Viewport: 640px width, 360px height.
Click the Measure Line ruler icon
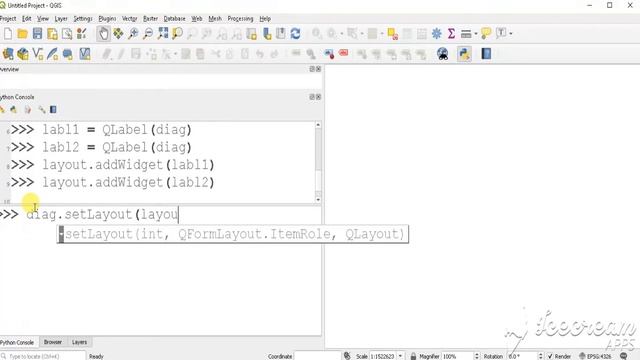466,33
